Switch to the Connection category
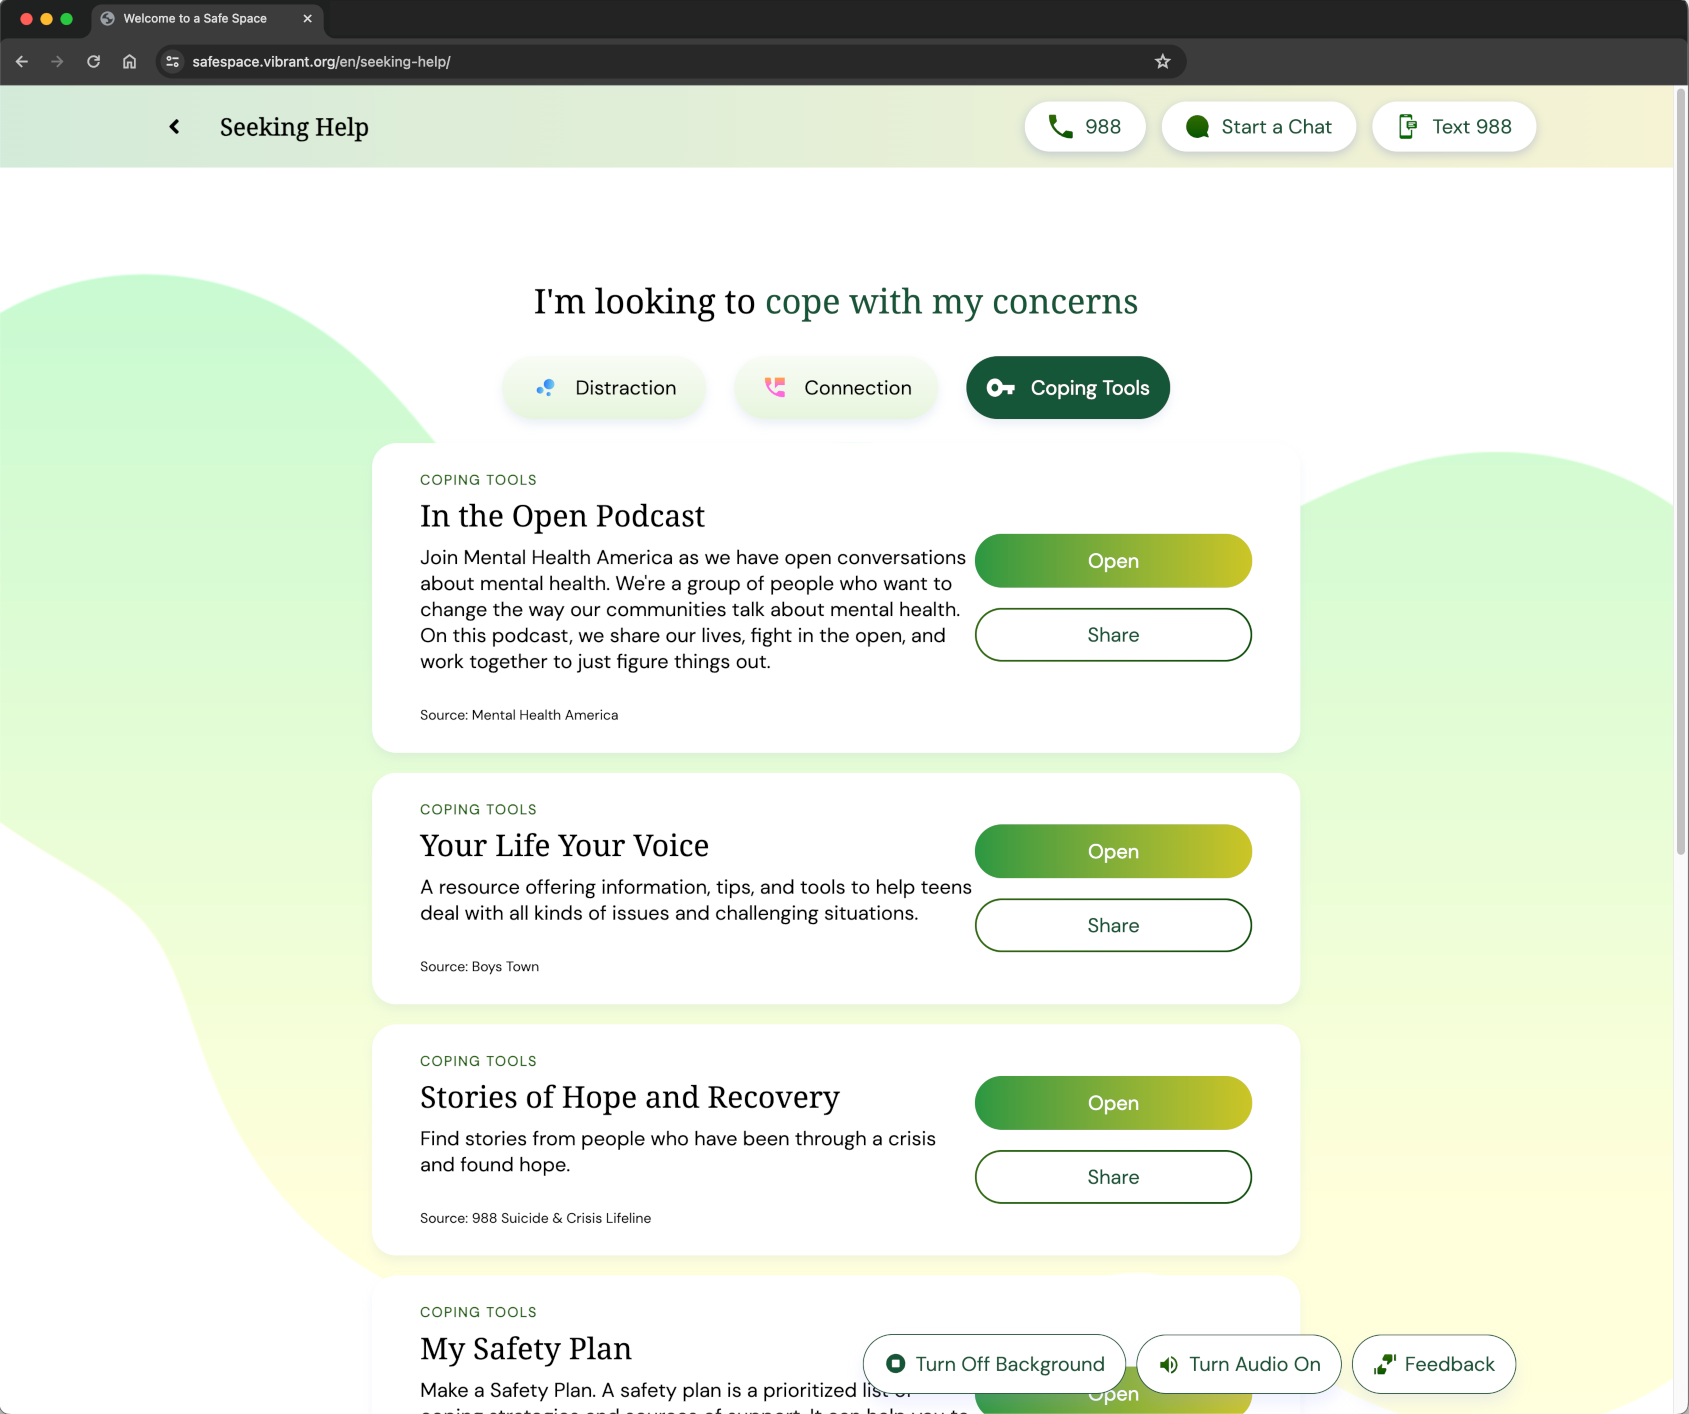The height and width of the screenshot is (1414, 1689). pos(837,388)
